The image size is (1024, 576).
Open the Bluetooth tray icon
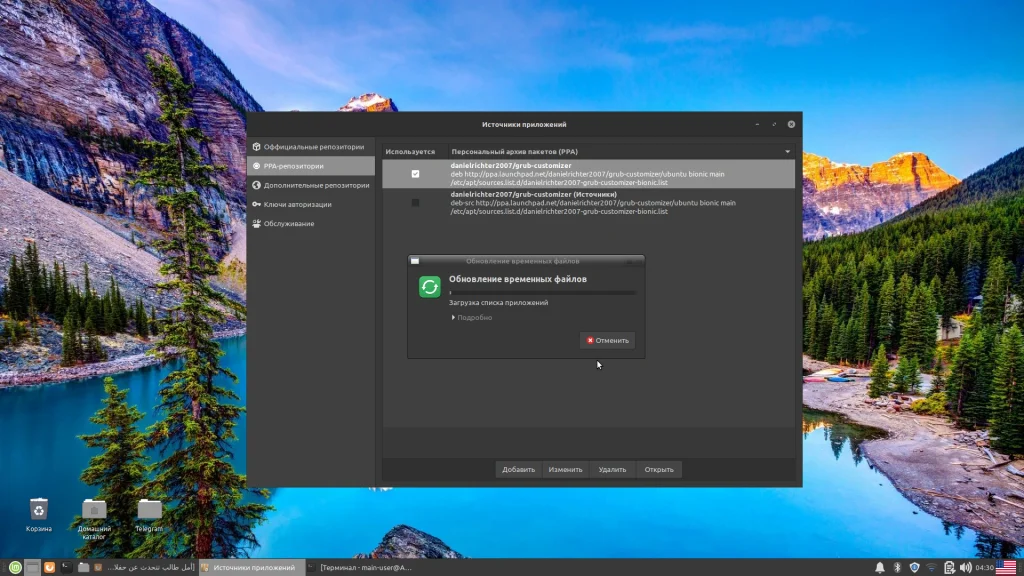click(x=897, y=568)
